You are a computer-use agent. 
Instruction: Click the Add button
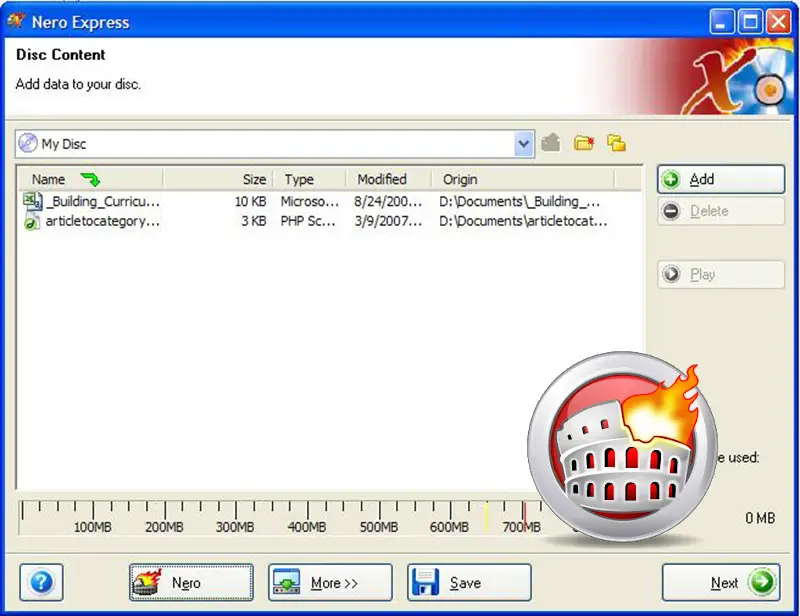tap(720, 179)
